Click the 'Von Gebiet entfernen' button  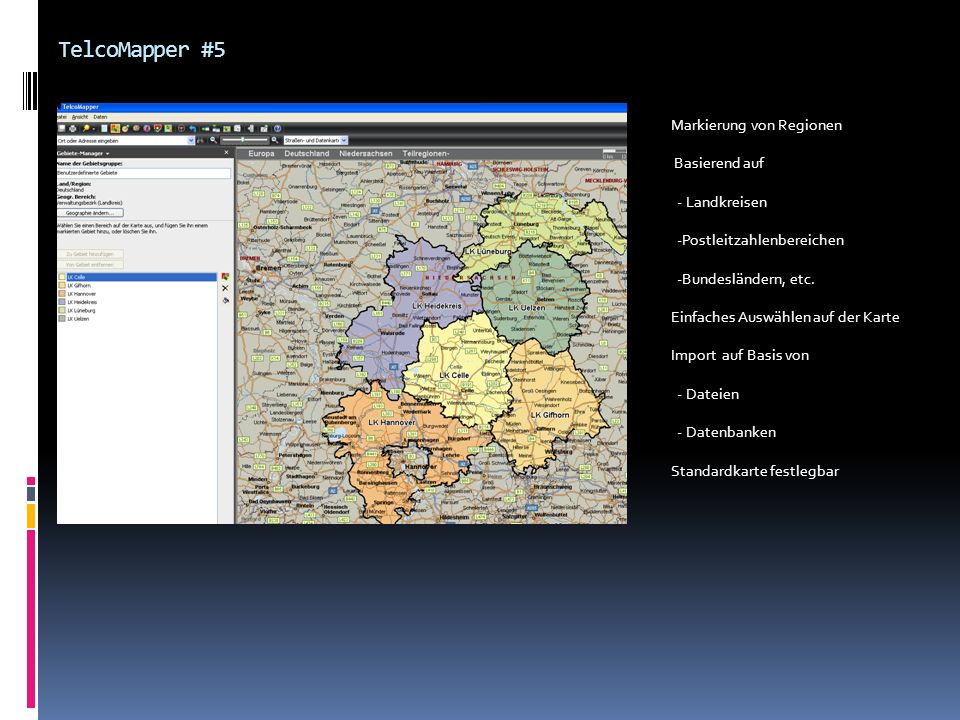[x=90, y=264]
